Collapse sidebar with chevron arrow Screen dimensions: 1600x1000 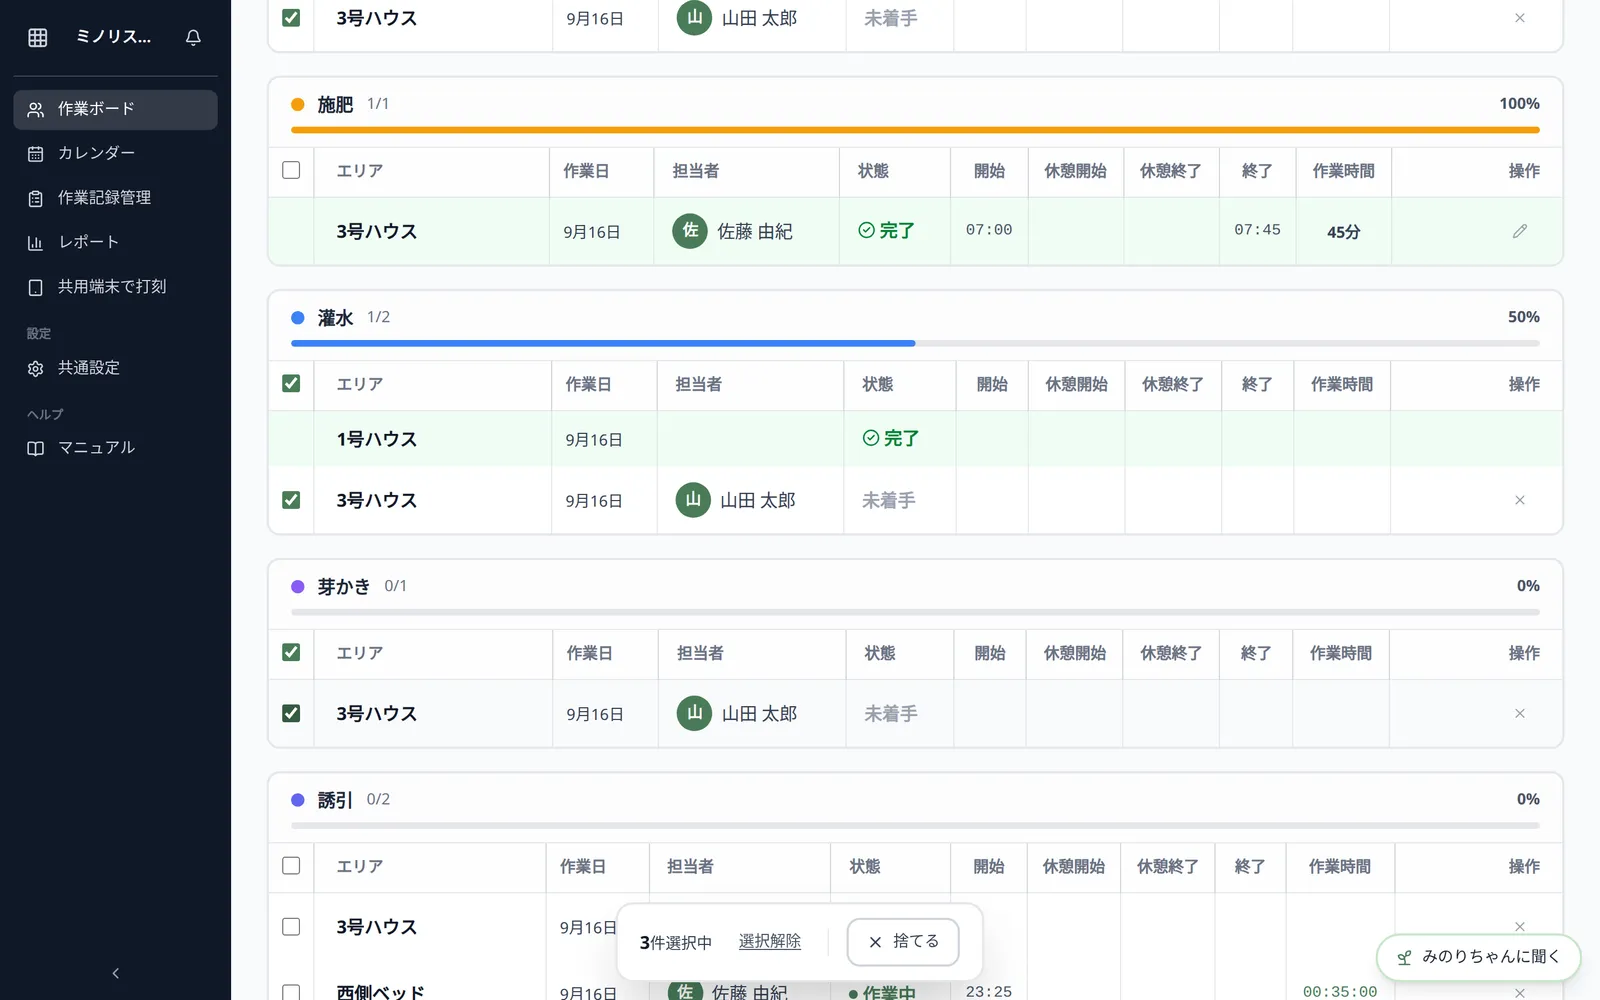tap(115, 973)
